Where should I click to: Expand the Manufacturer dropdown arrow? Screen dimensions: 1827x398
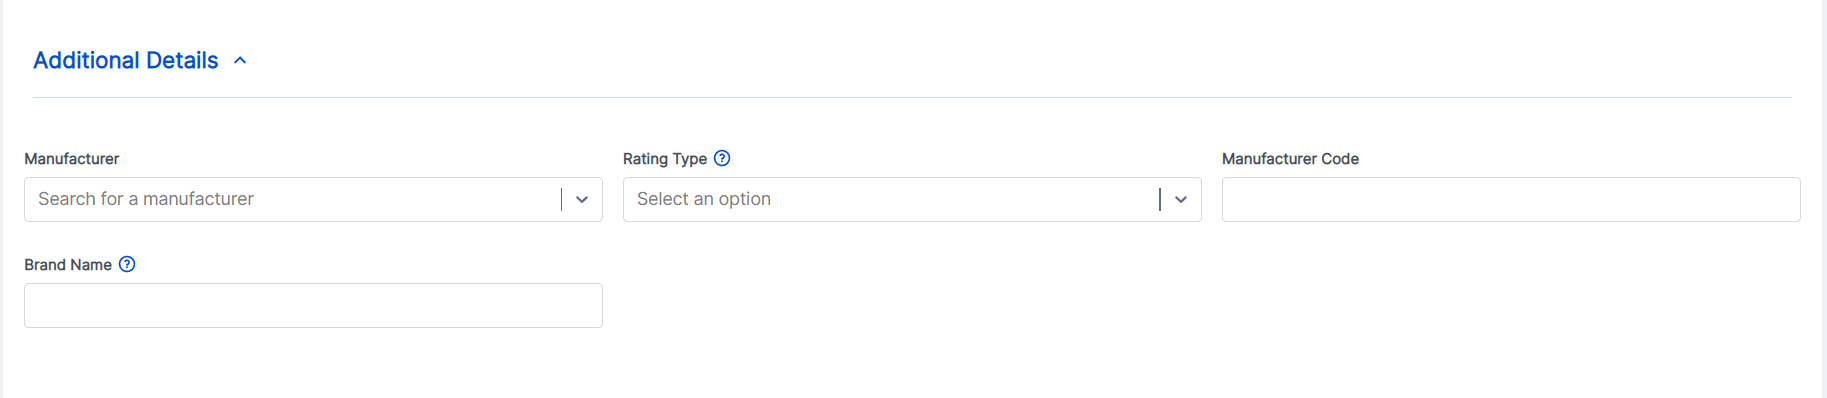point(582,200)
